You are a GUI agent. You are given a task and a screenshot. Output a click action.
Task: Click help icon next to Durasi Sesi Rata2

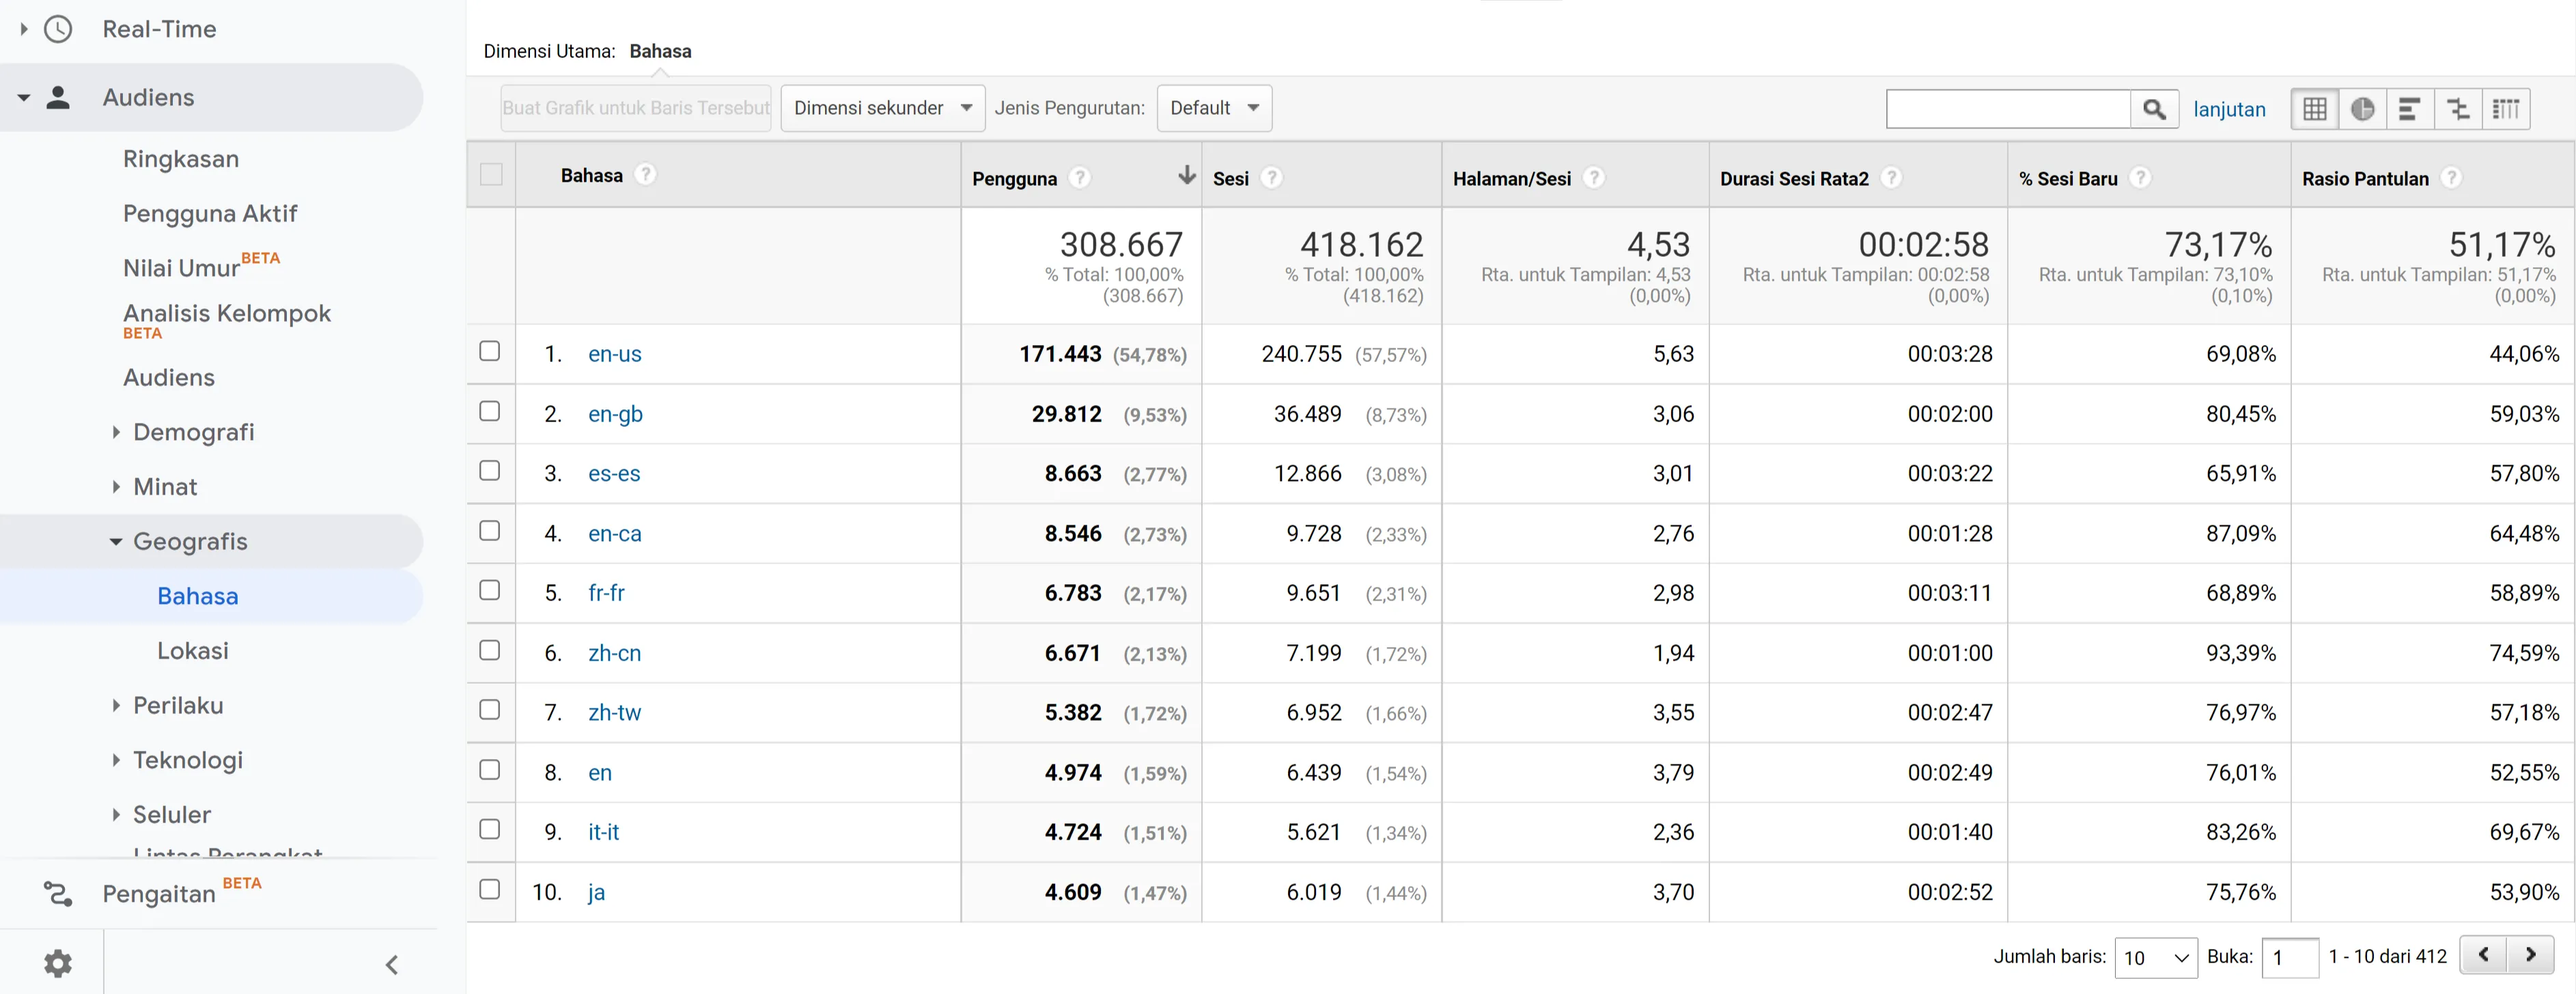point(1891,177)
